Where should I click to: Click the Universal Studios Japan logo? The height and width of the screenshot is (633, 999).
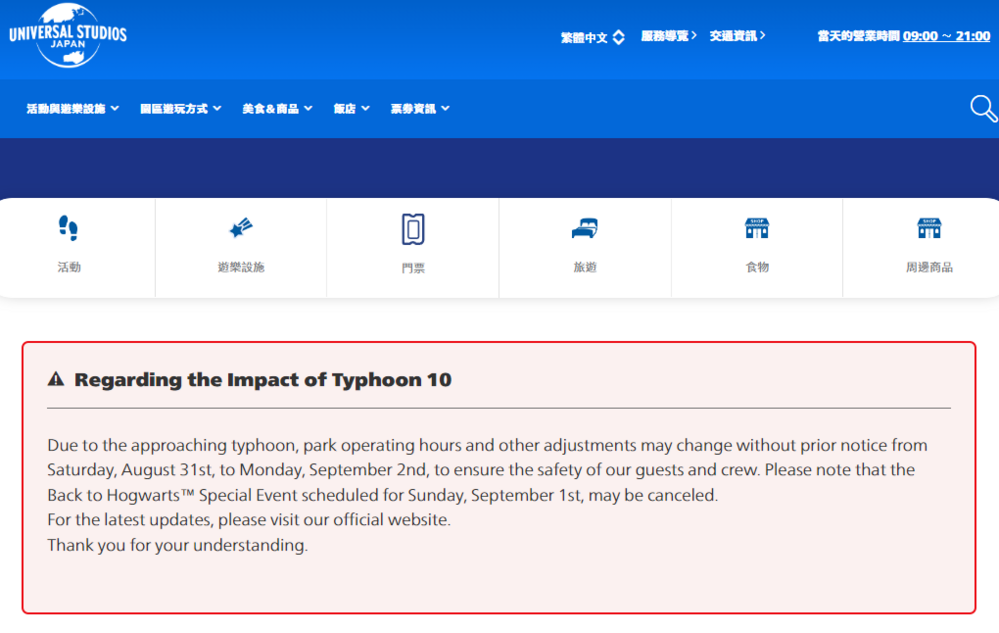(68, 36)
